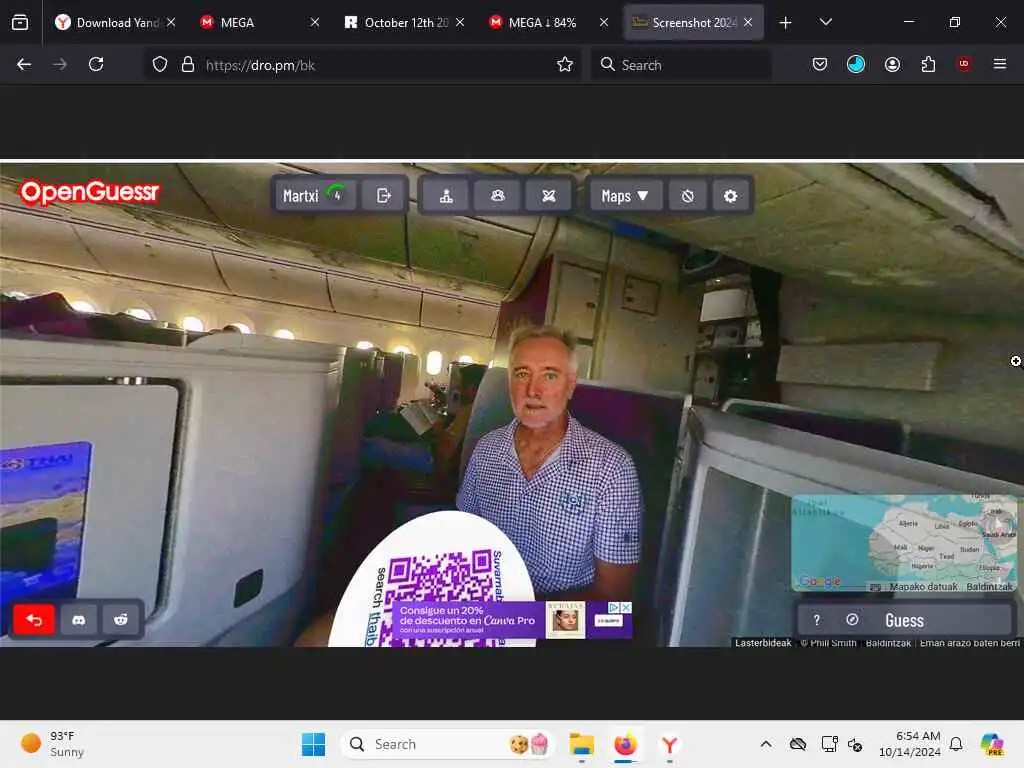Screen dimensions: 1024x768
Task: Click the red return-to-start arrow button
Action: [x=34, y=619]
